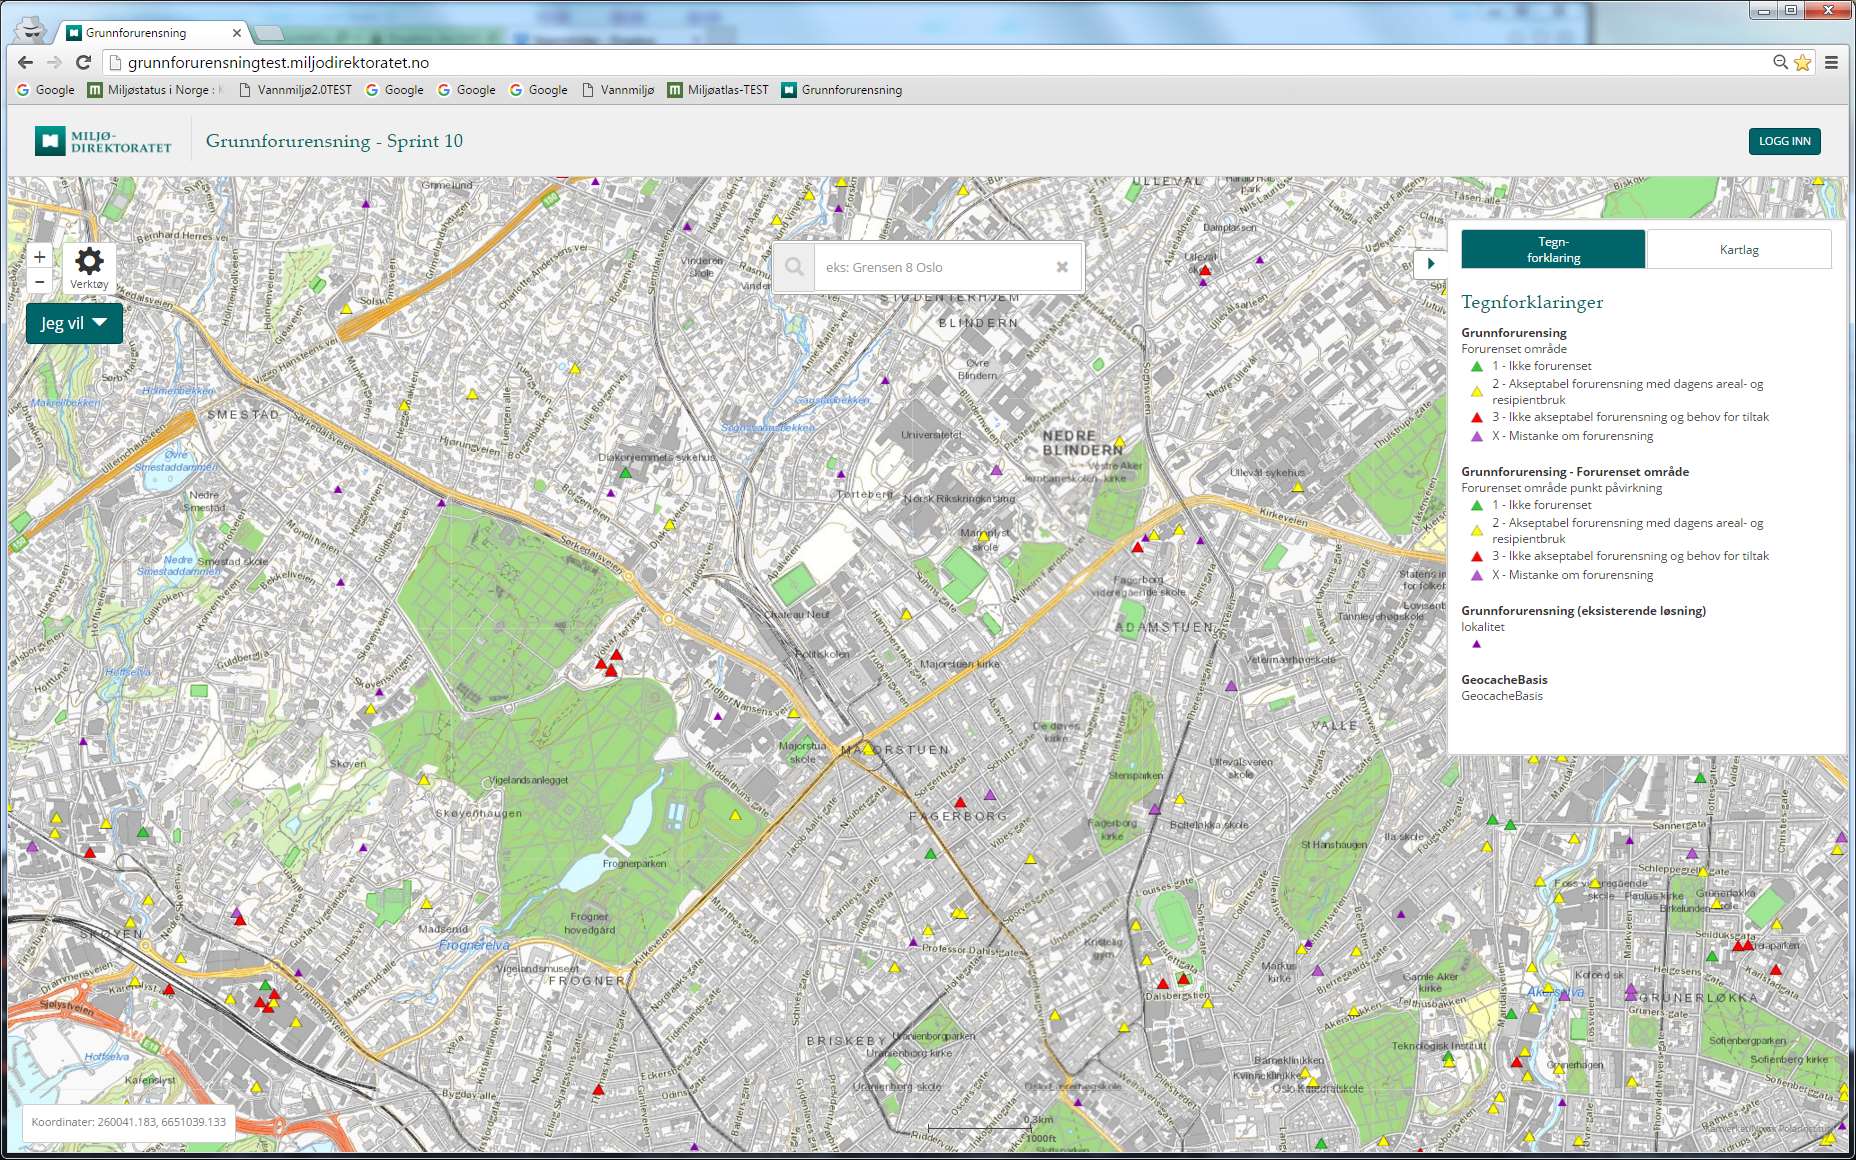Switch to the Tegnforklaring tab
This screenshot has height=1160, width=1856.
(1553, 250)
